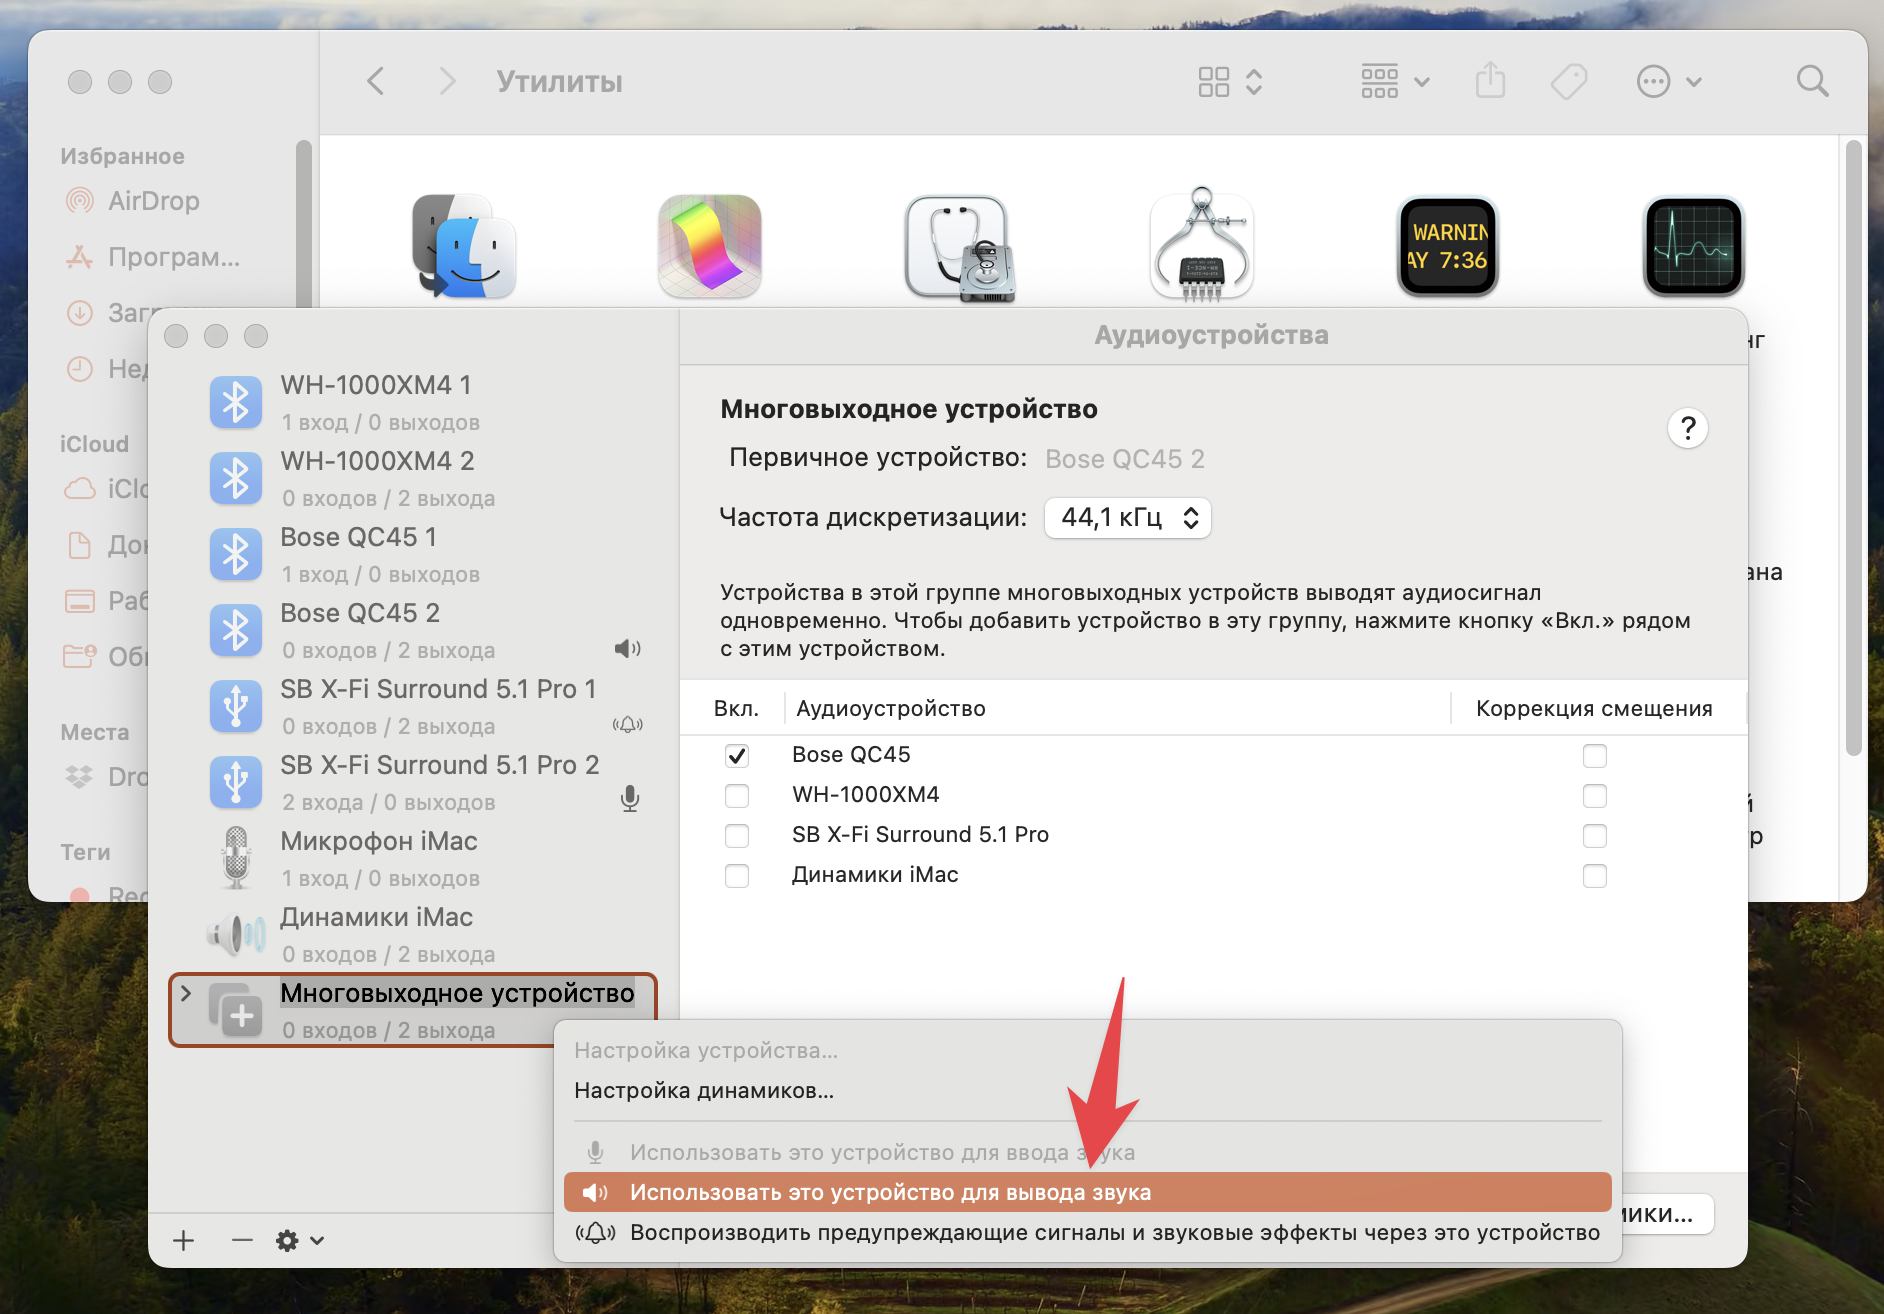This screenshot has height=1314, width=1884.
Task: Toggle drift correction for Динамики iMac
Action: click(1595, 876)
